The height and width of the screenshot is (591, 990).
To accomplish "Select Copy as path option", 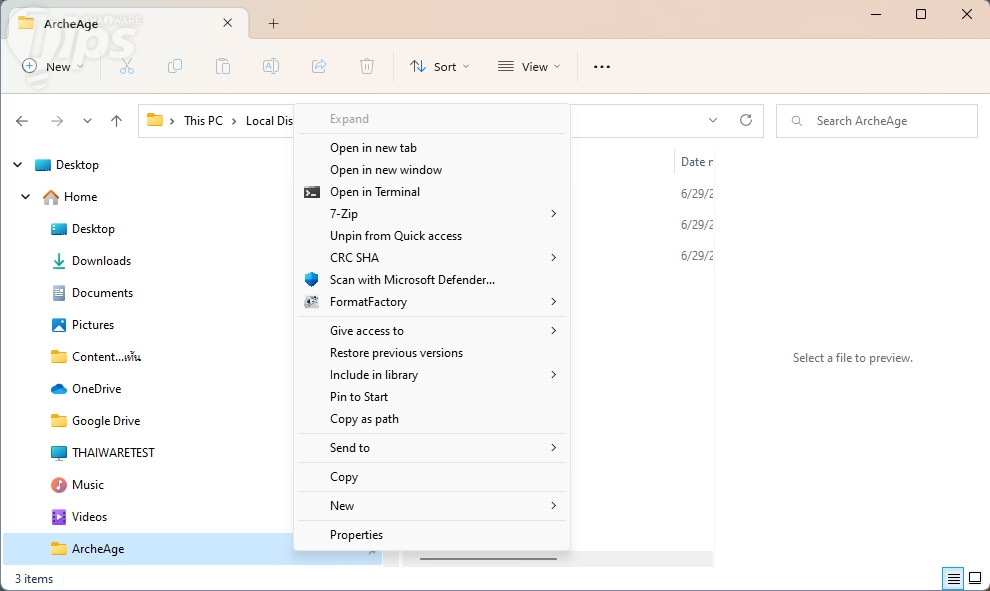I will (x=364, y=419).
